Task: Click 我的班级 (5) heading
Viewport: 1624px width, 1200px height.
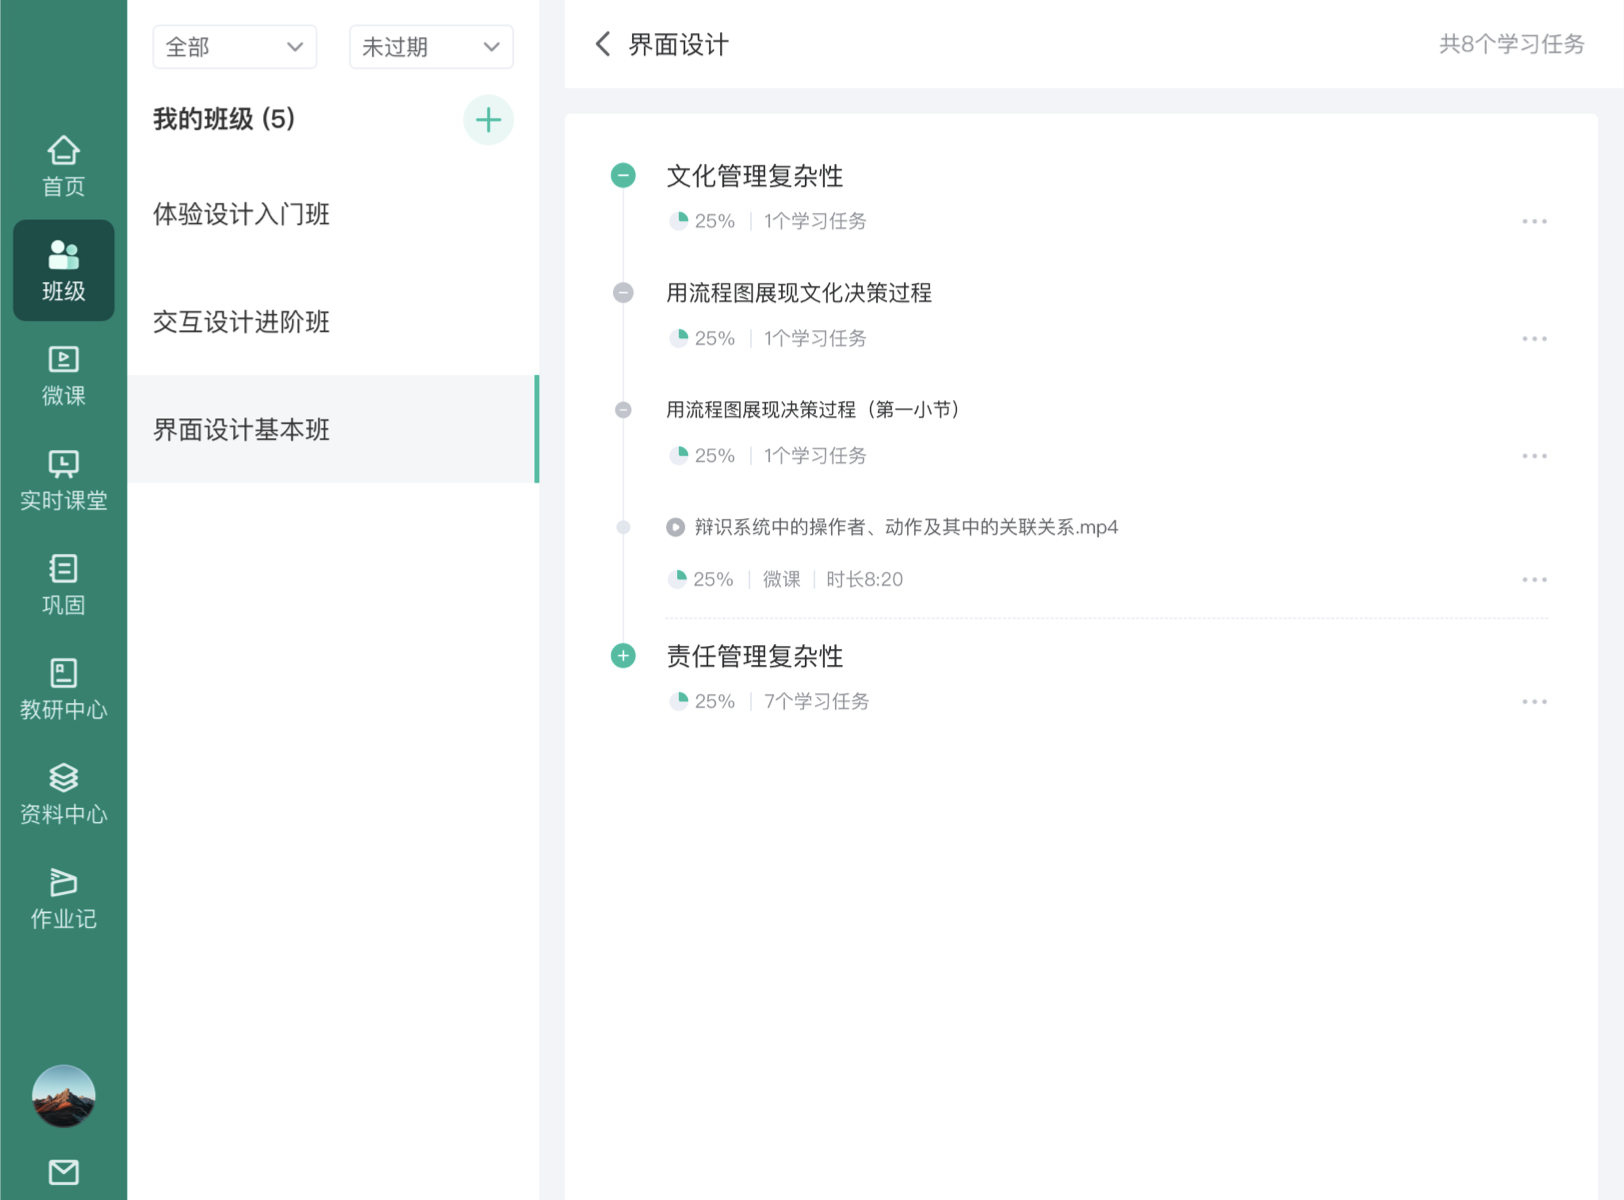Action: [x=224, y=119]
